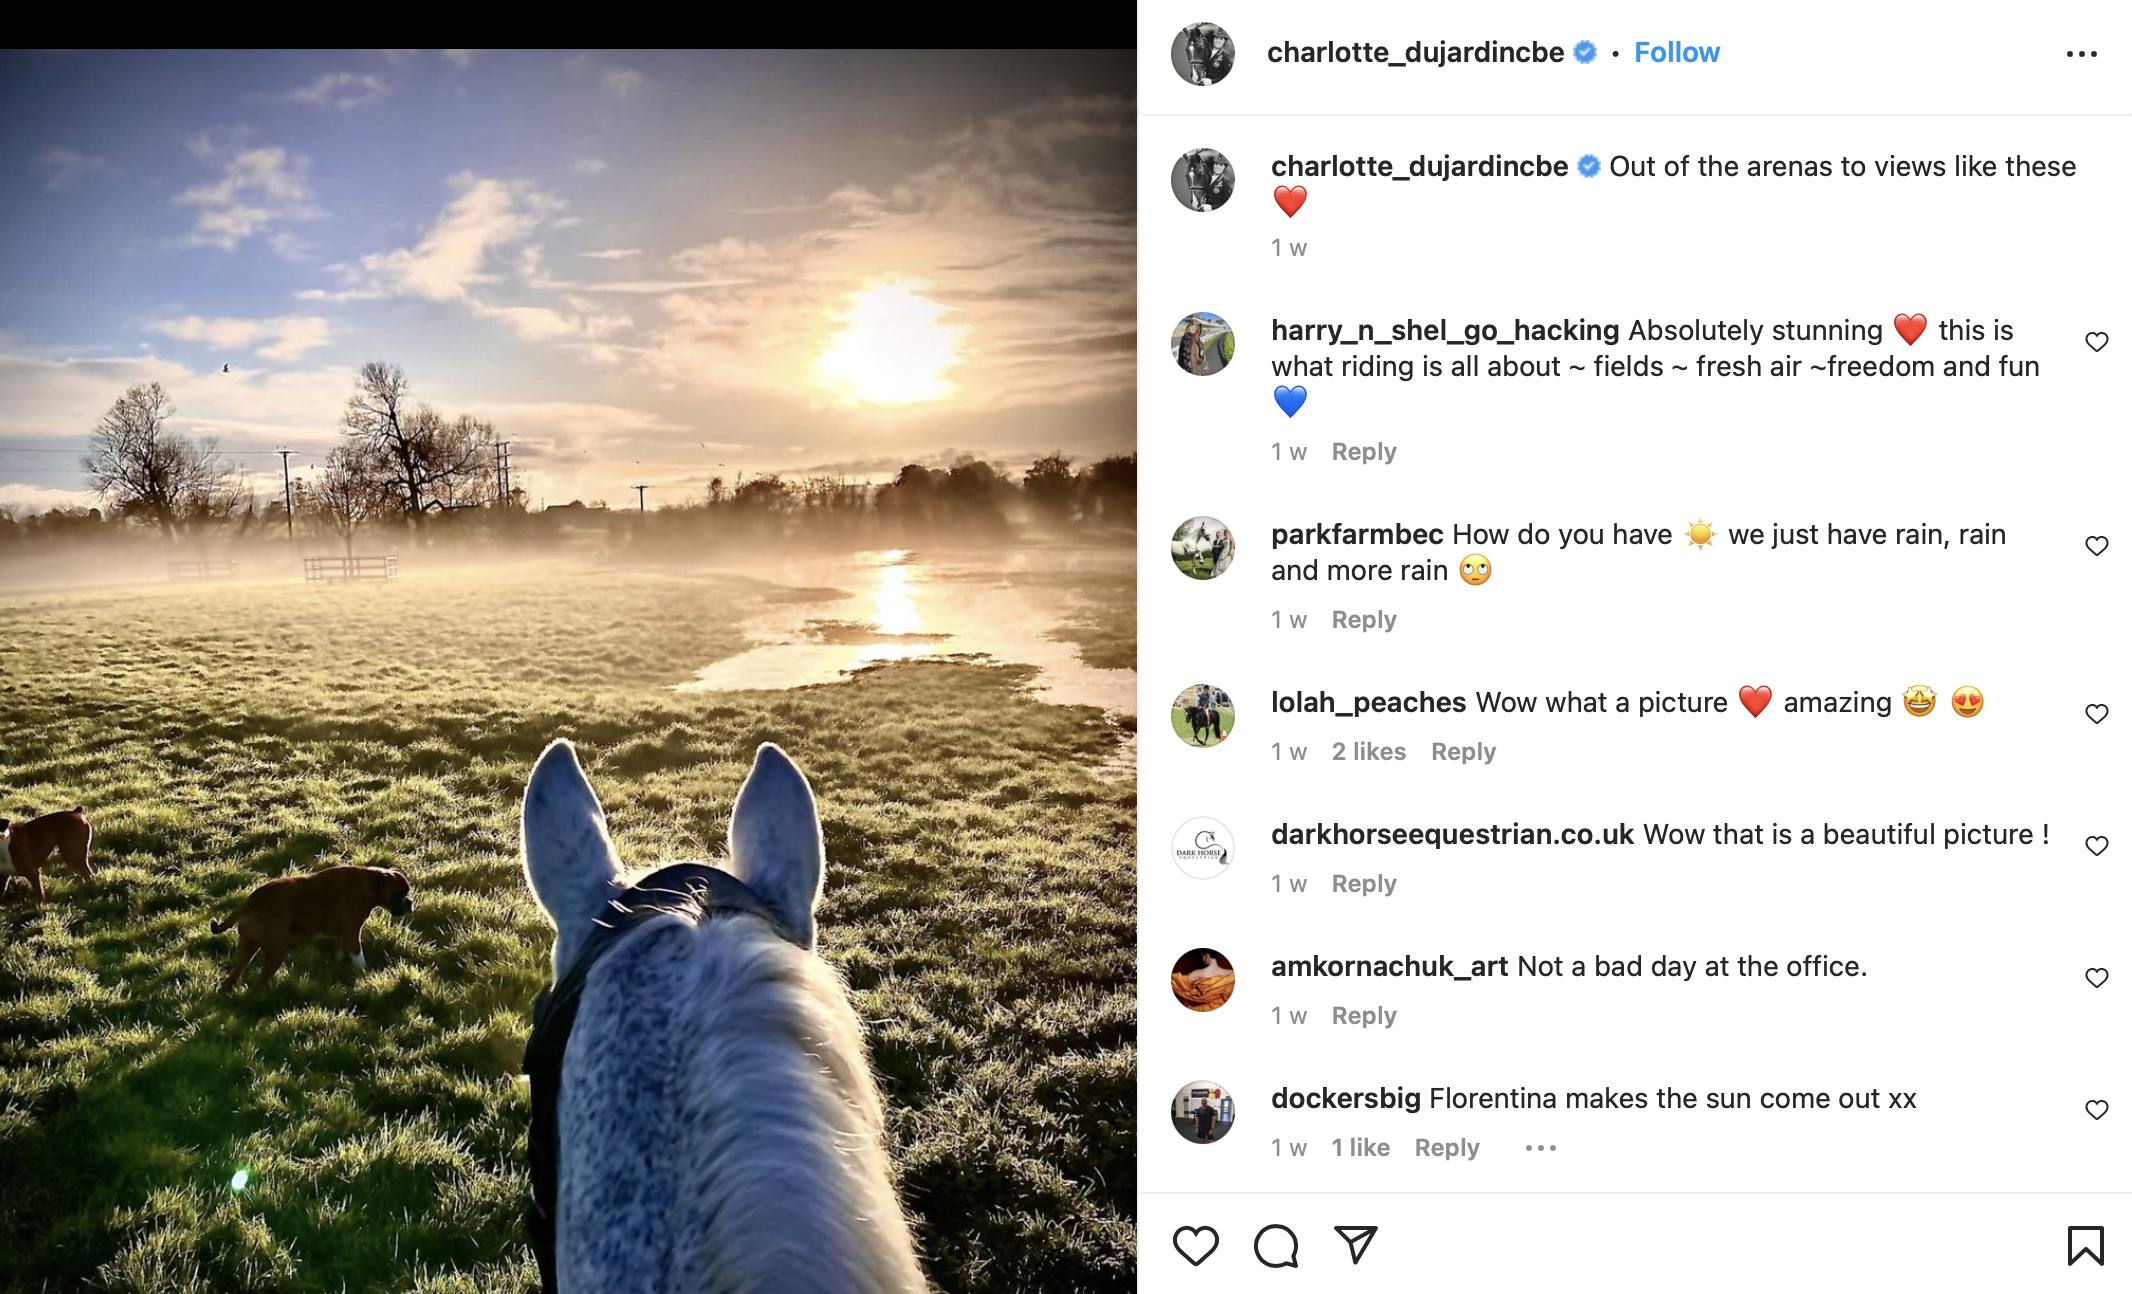Reply to dockersbig's Florentina comment
This screenshot has width=2132, height=1294.
point(1446,1148)
